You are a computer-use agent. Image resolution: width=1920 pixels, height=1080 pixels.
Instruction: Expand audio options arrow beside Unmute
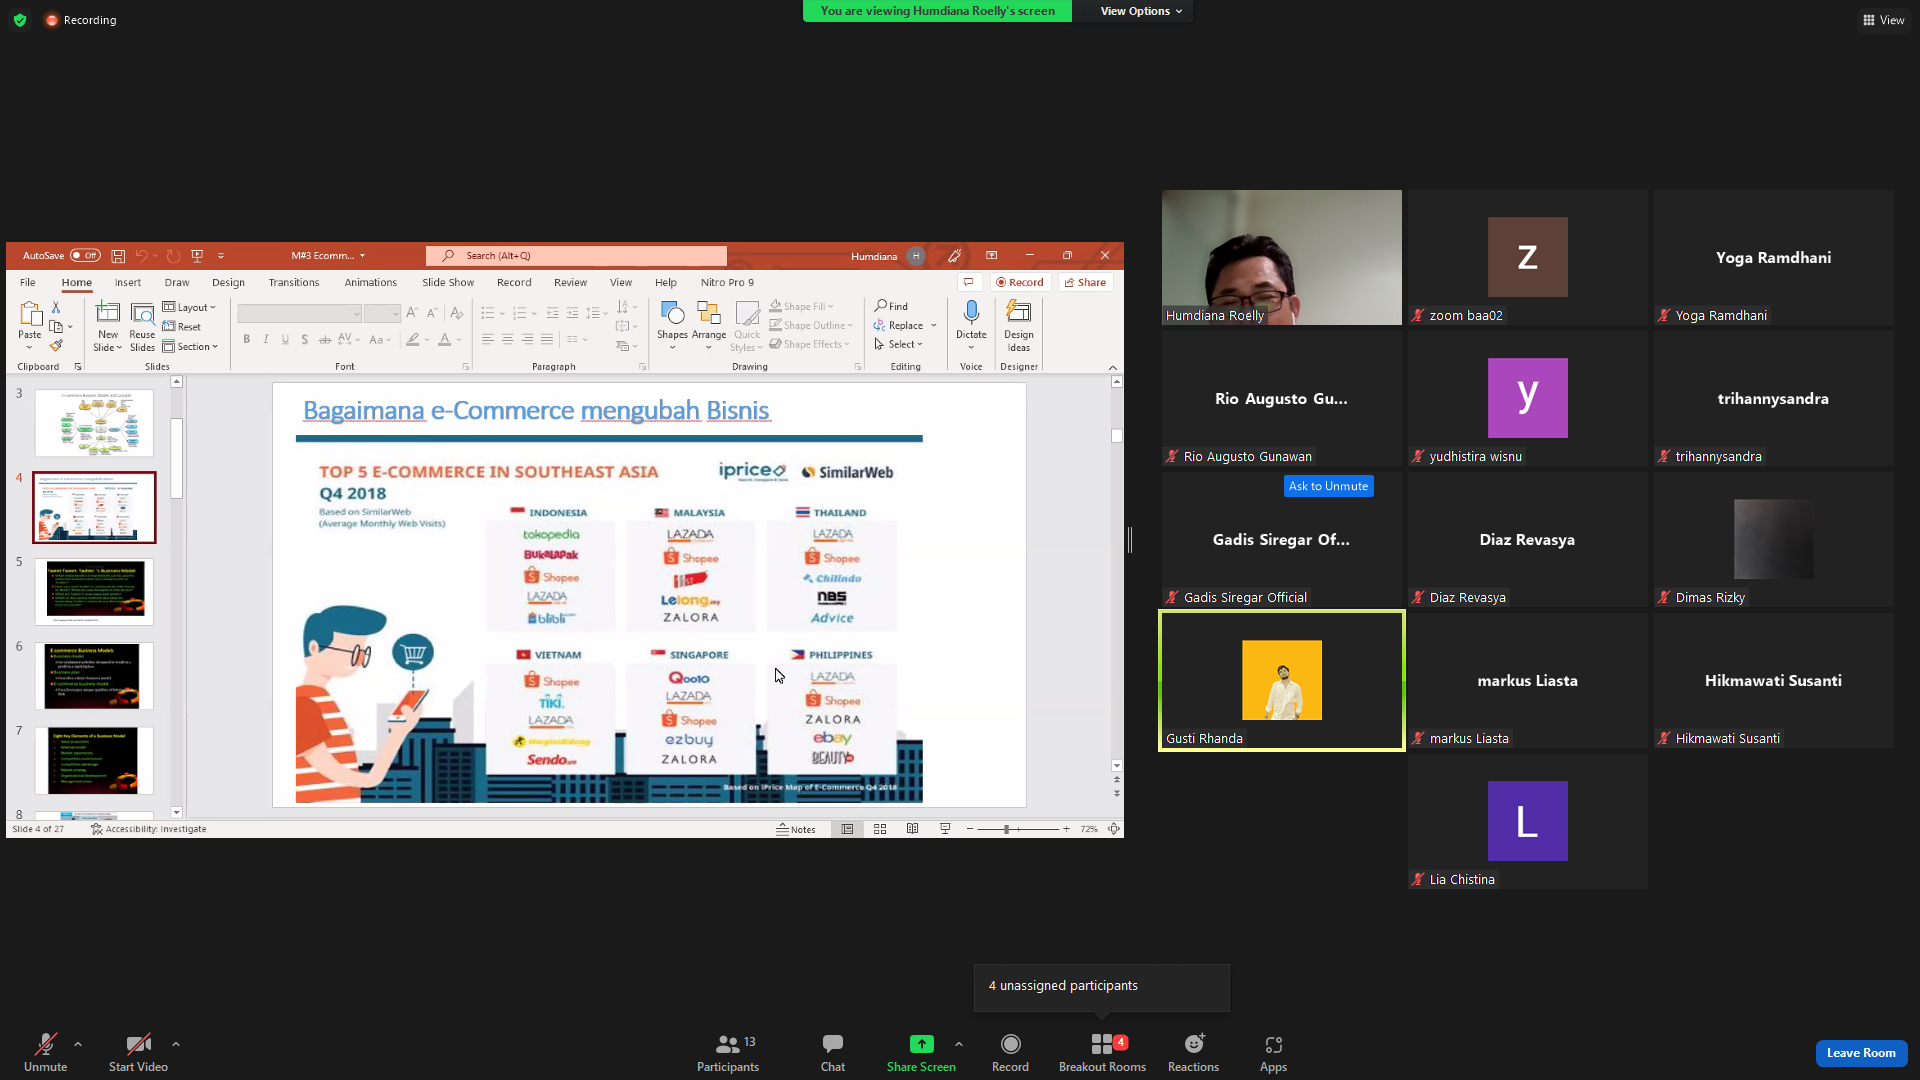pos(78,1044)
